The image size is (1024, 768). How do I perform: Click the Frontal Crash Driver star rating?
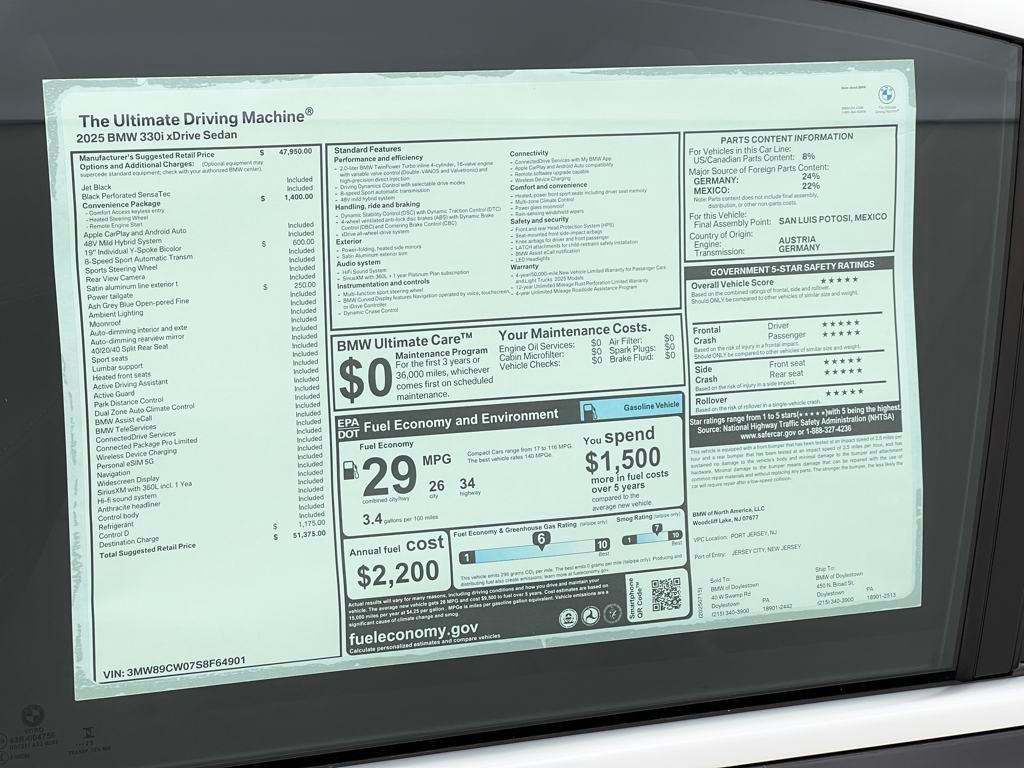click(x=842, y=323)
